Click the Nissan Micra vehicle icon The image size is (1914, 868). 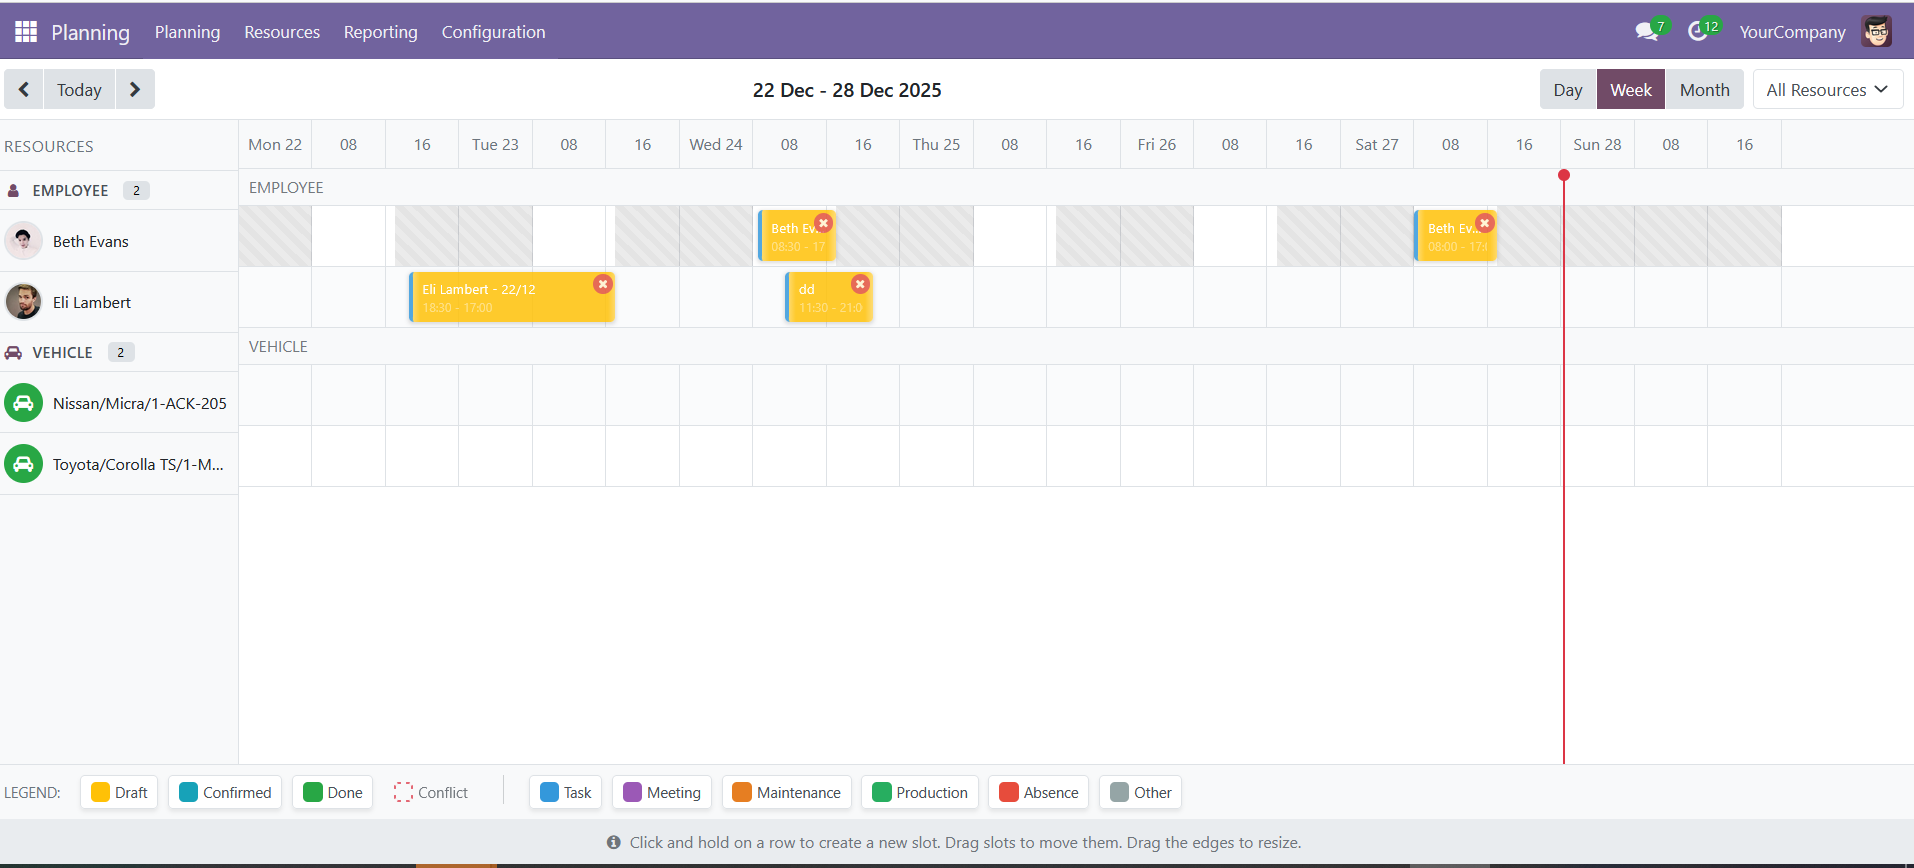coord(23,403)
